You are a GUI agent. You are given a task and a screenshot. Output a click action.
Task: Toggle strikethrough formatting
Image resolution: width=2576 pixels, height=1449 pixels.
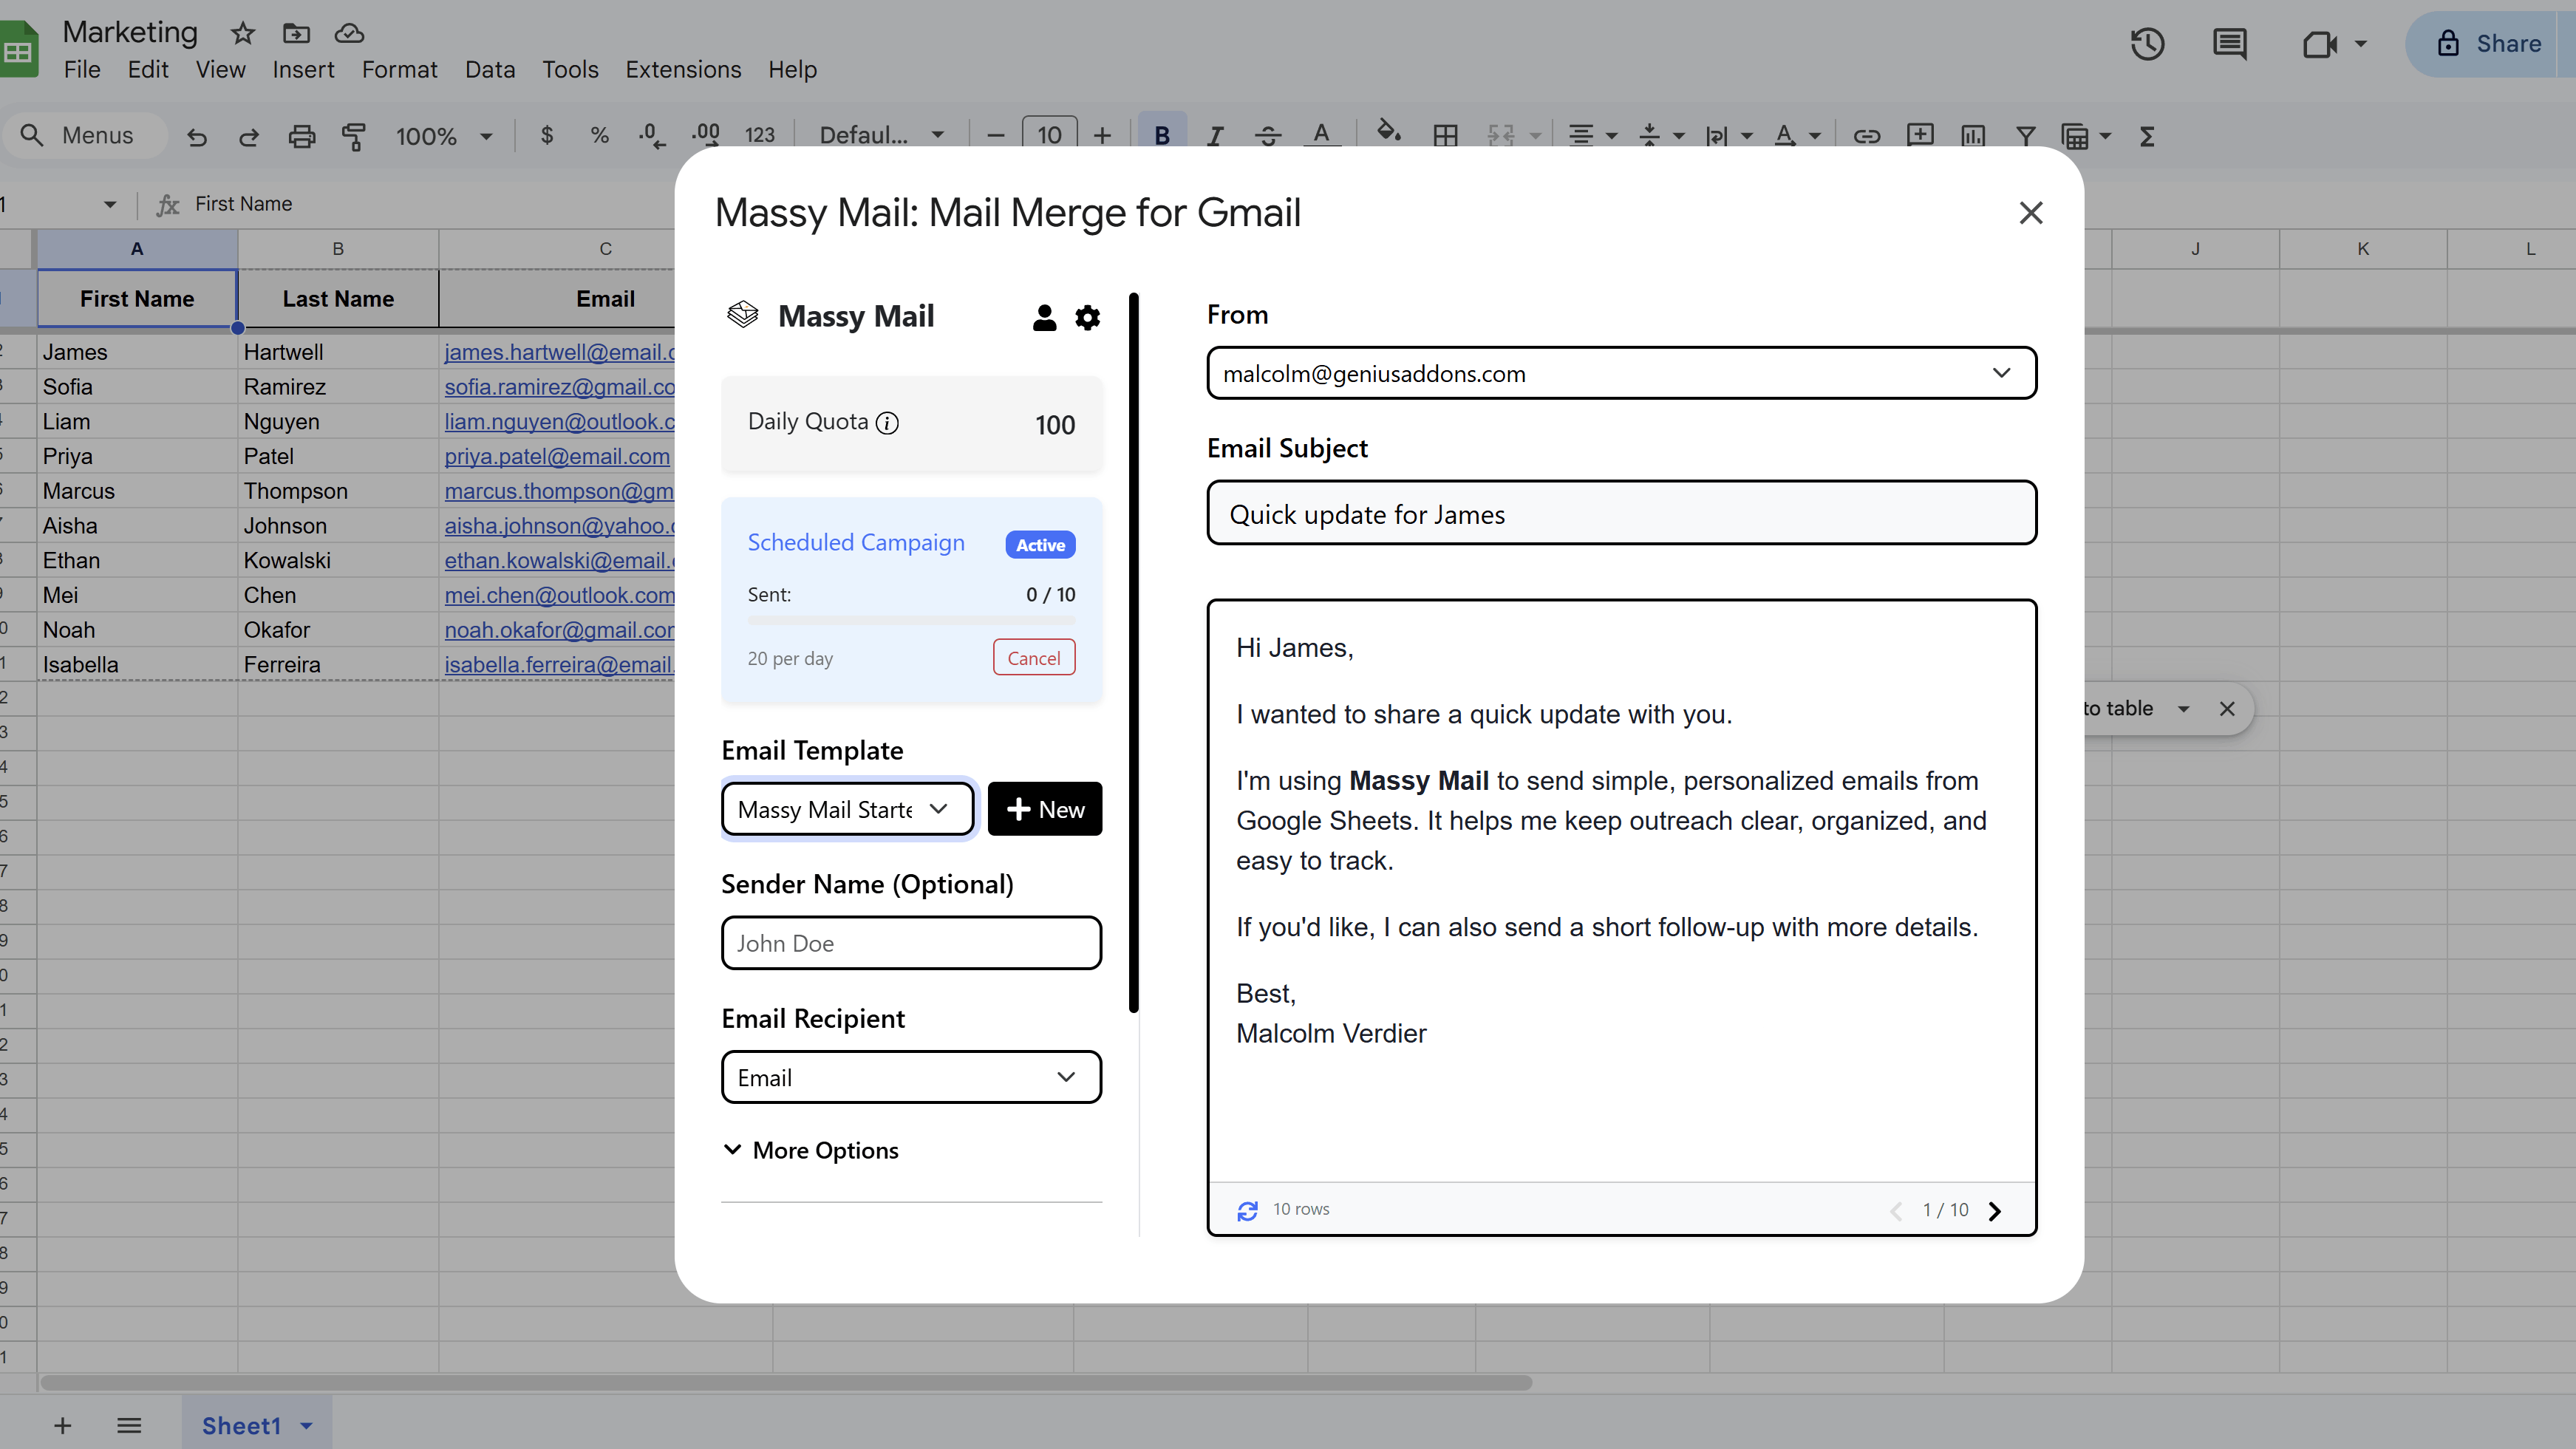(1267, 135)
